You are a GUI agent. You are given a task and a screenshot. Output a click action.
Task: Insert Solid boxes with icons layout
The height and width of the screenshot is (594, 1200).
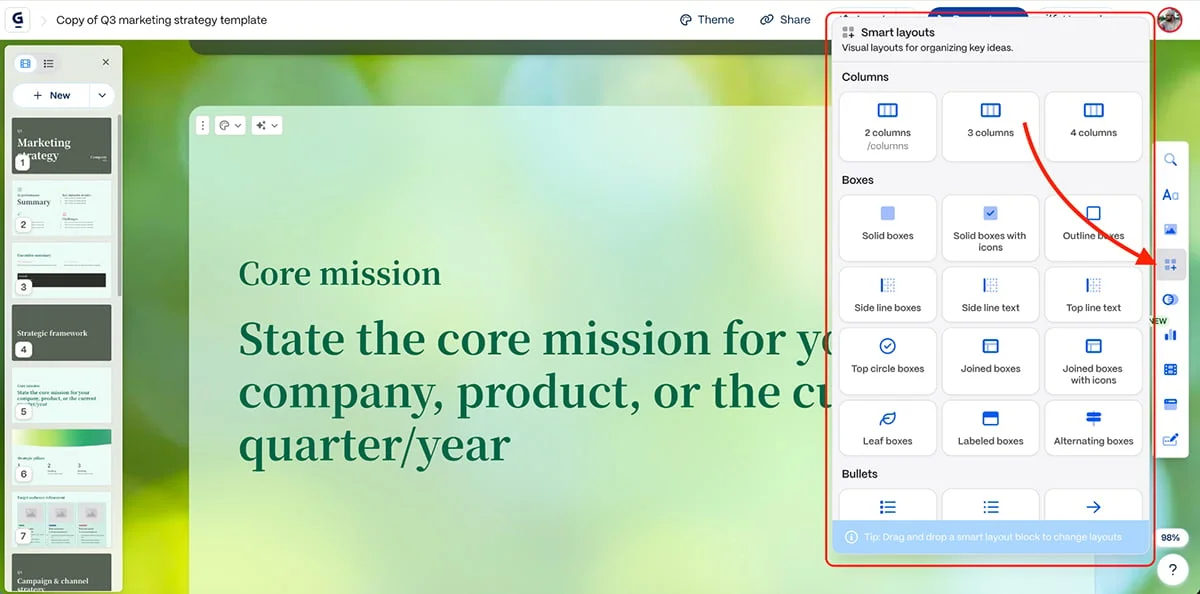coord(991,228)
